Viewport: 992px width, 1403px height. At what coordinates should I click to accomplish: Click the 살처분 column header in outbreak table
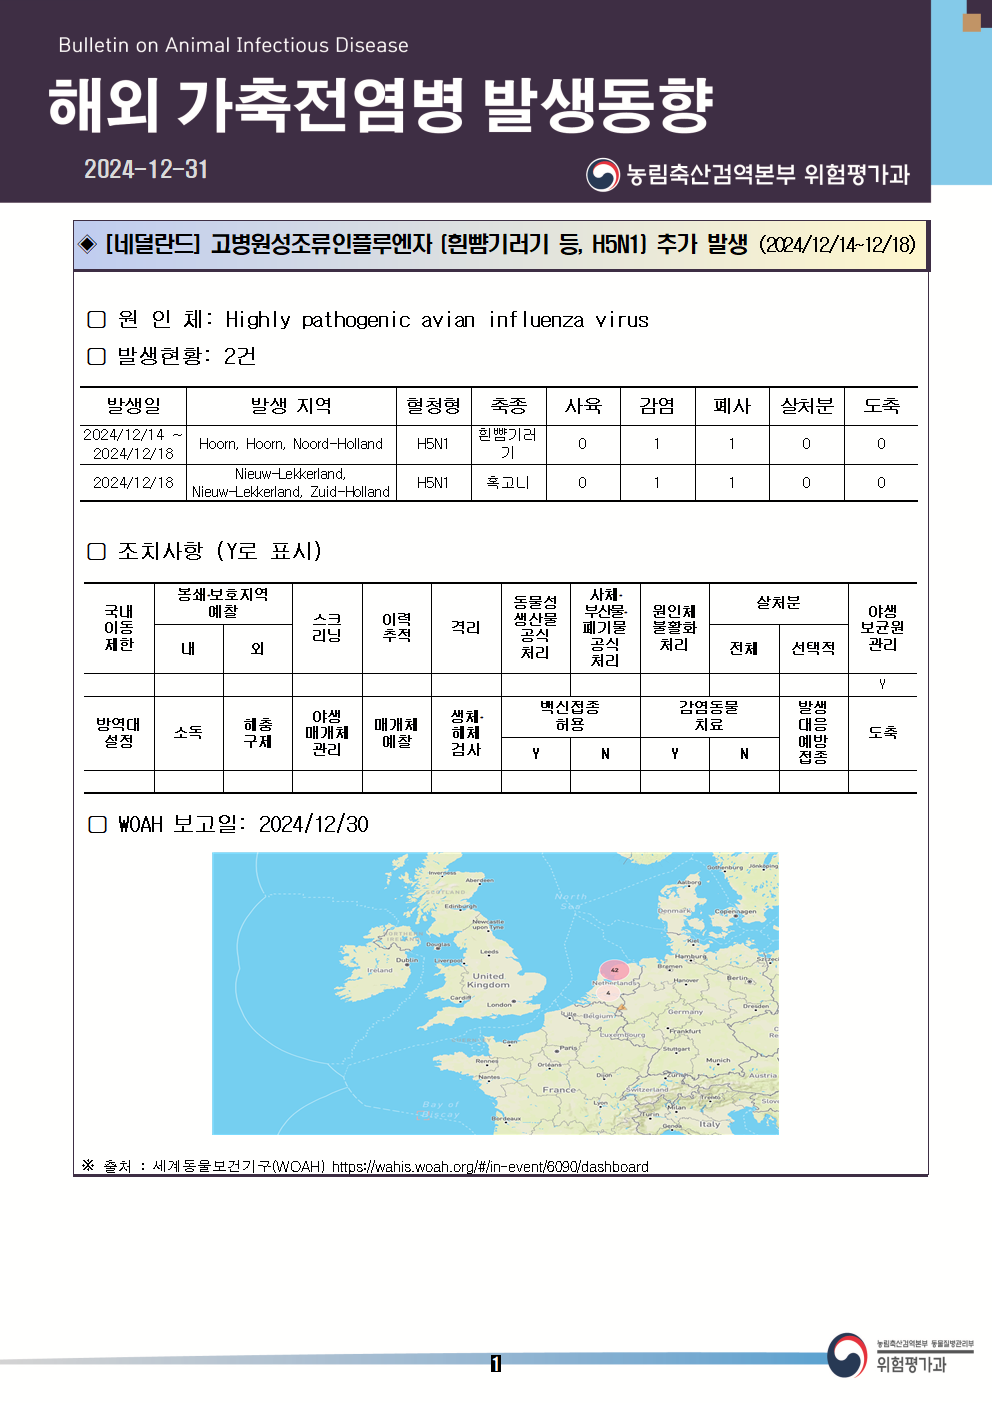coord(807,406)
